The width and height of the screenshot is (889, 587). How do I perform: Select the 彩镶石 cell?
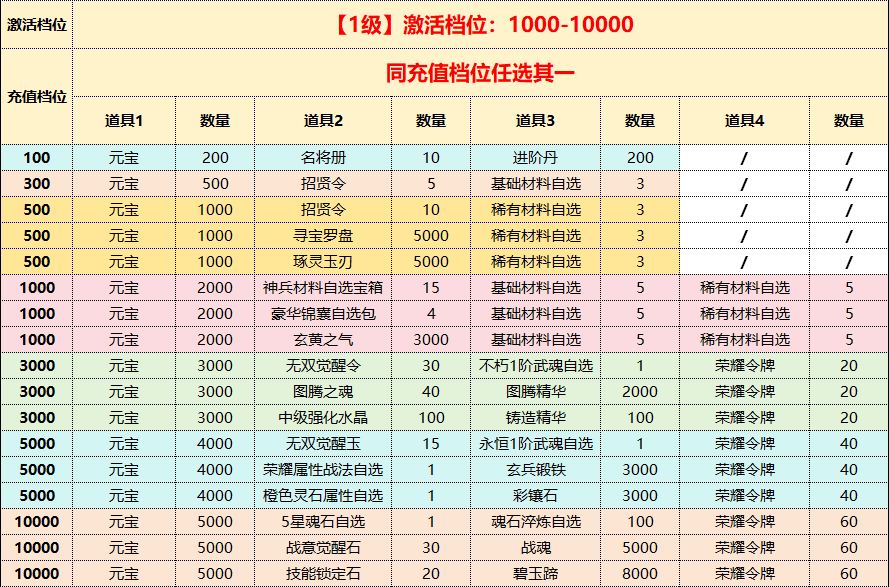tap(535, 496)
